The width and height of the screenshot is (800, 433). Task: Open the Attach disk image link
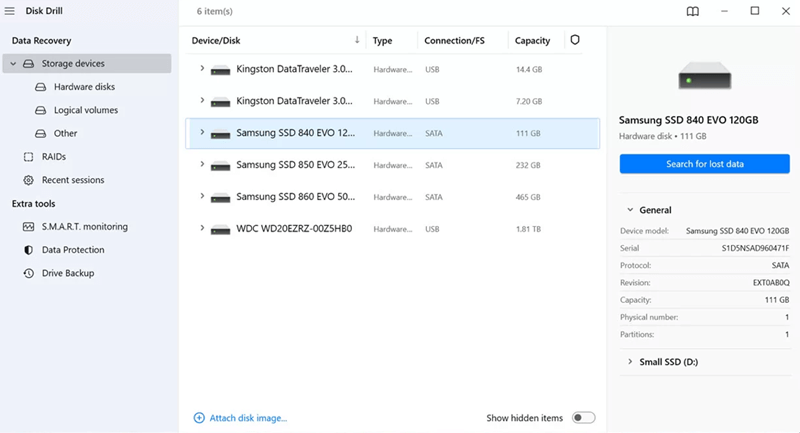248,418
